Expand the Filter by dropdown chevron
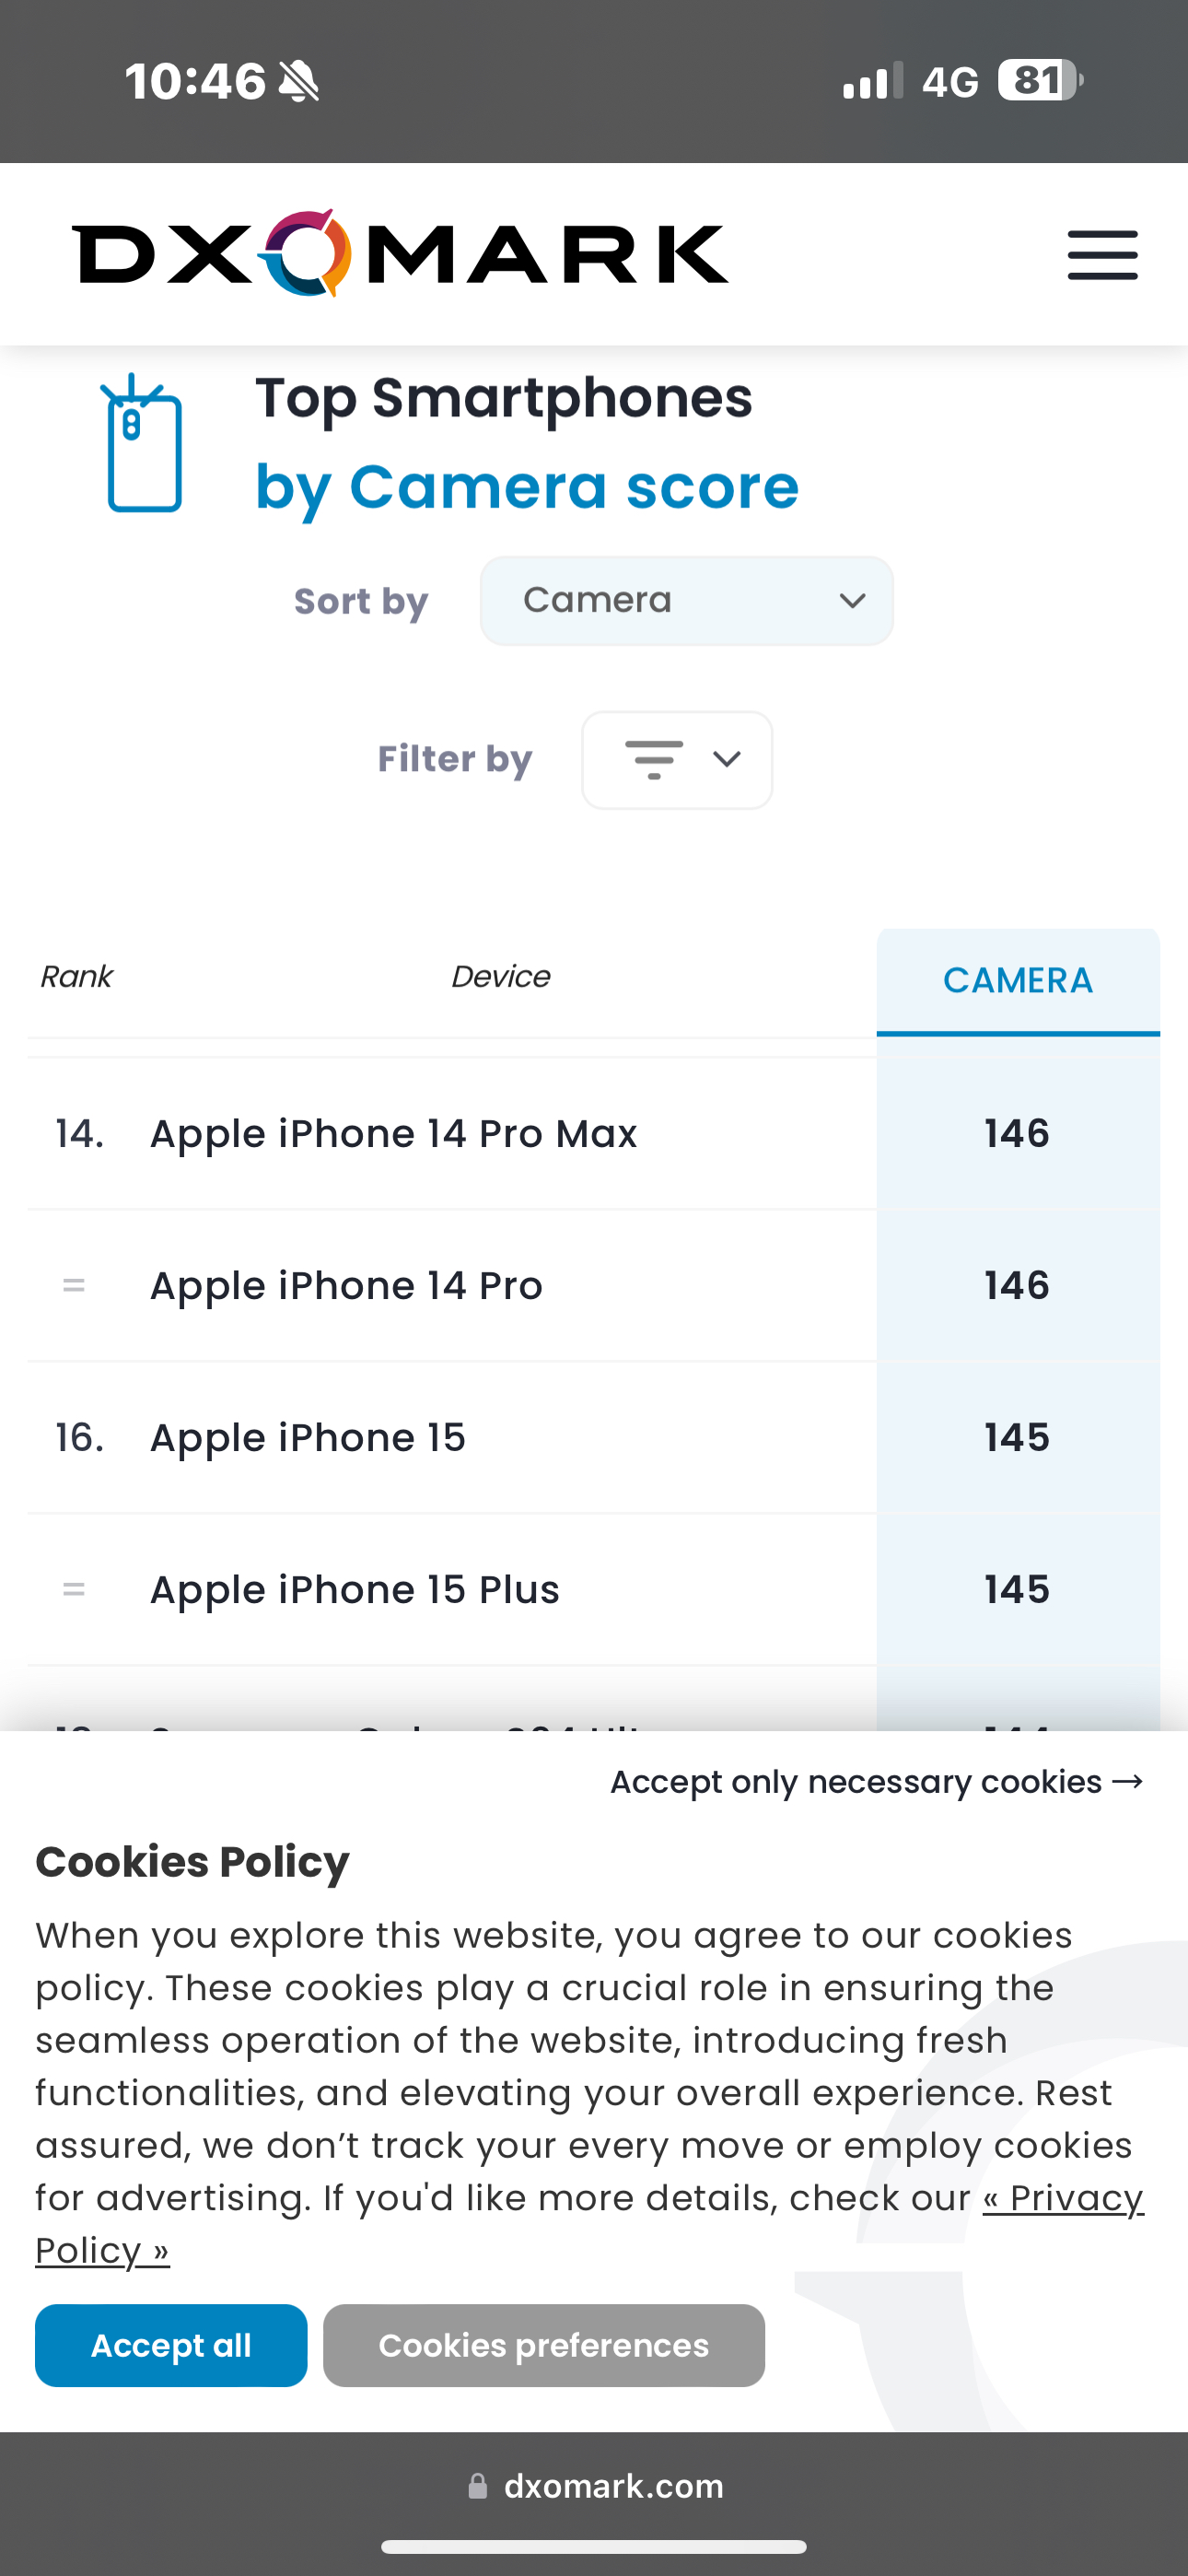The height and width of the screenshot is (2576, 1188). coord(727,760)
